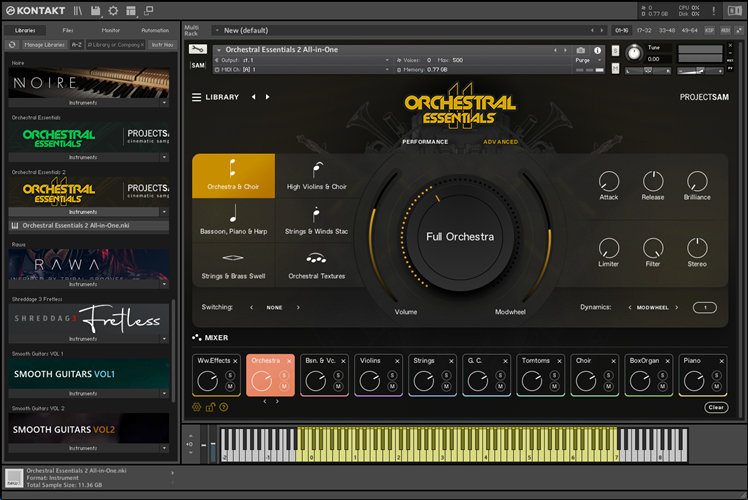Open the LIBRARY hamburger menu icon

point(197,97)
